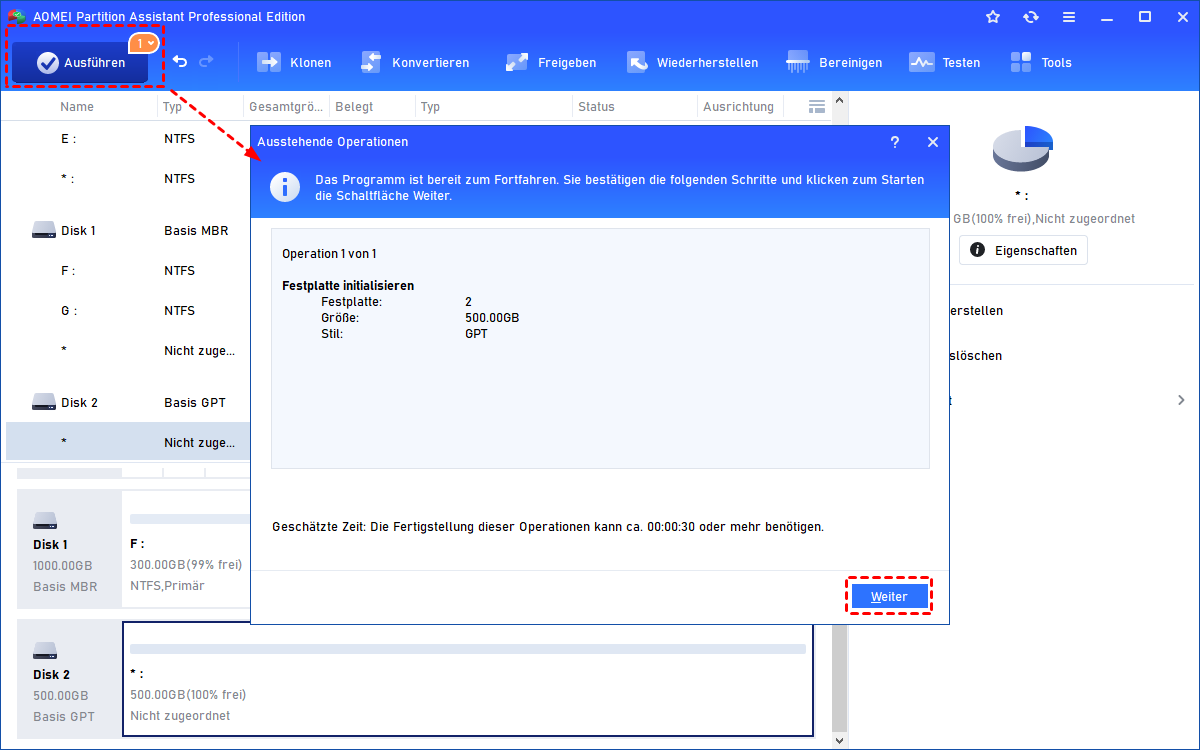Viewport: 1200px width, 750px height.
Task: Open the Konvertieren toolbar menu
Action: 414,62
